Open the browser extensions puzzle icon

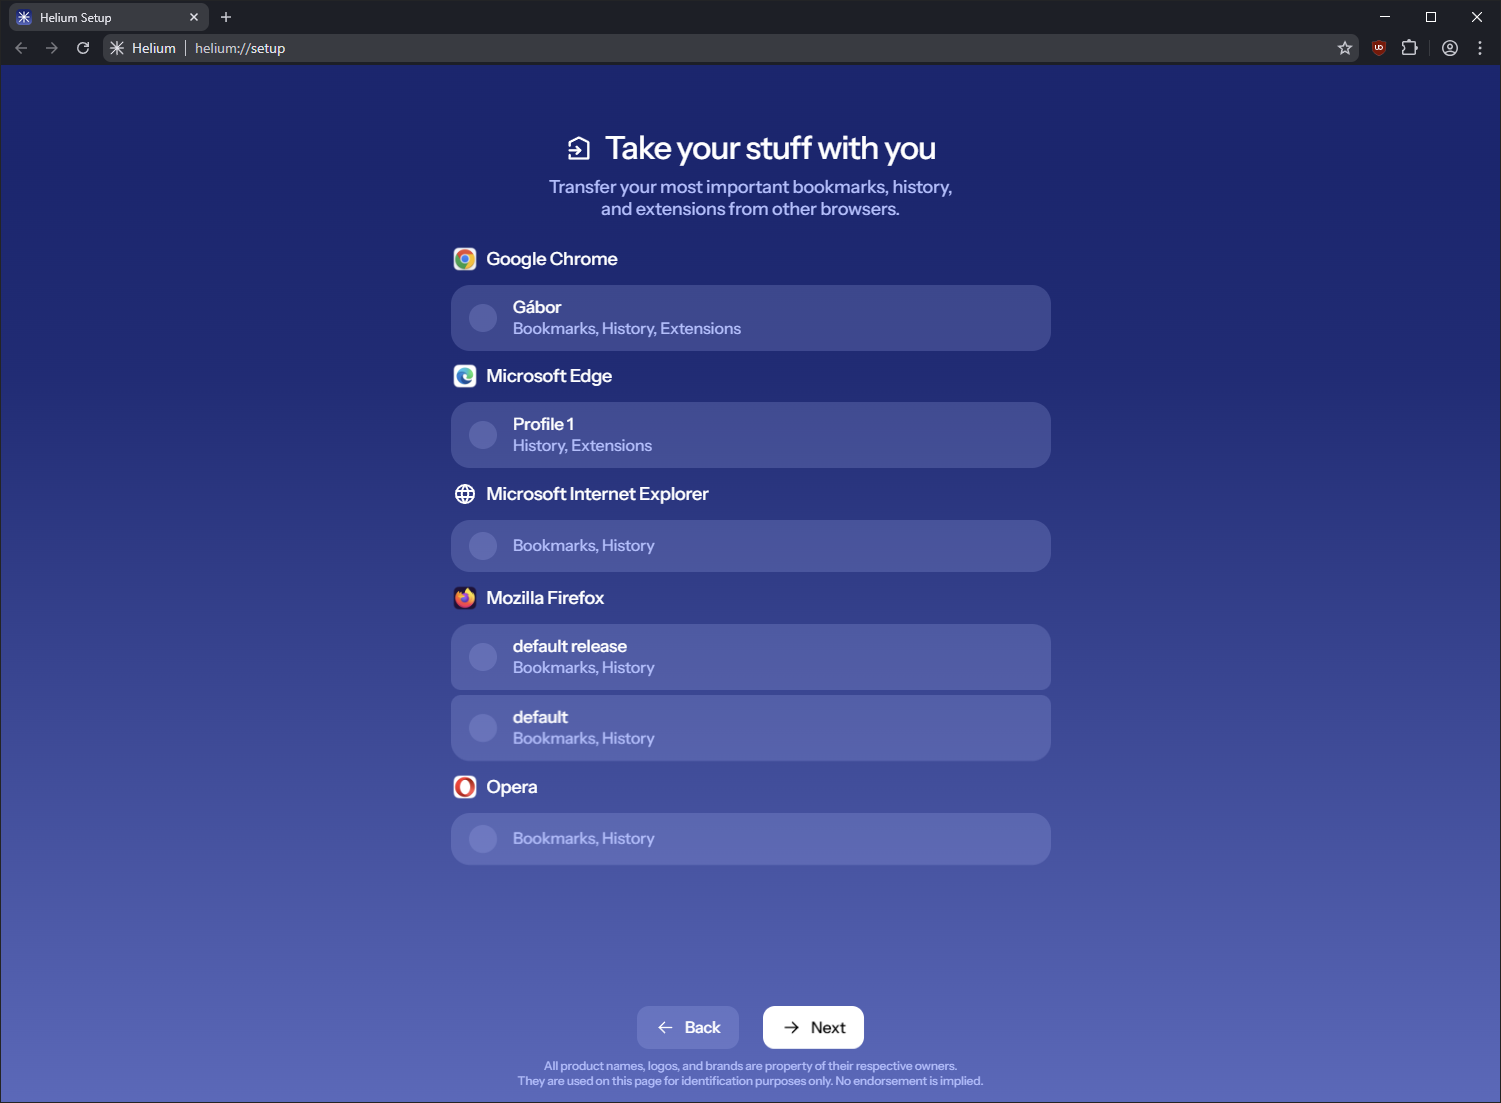(x=1409, y=47)
